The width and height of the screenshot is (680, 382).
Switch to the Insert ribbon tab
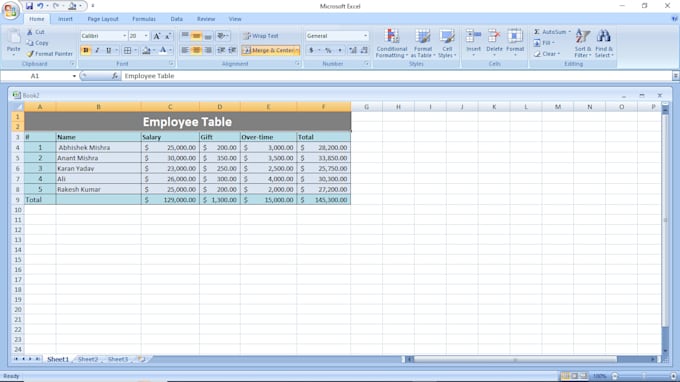65,19
